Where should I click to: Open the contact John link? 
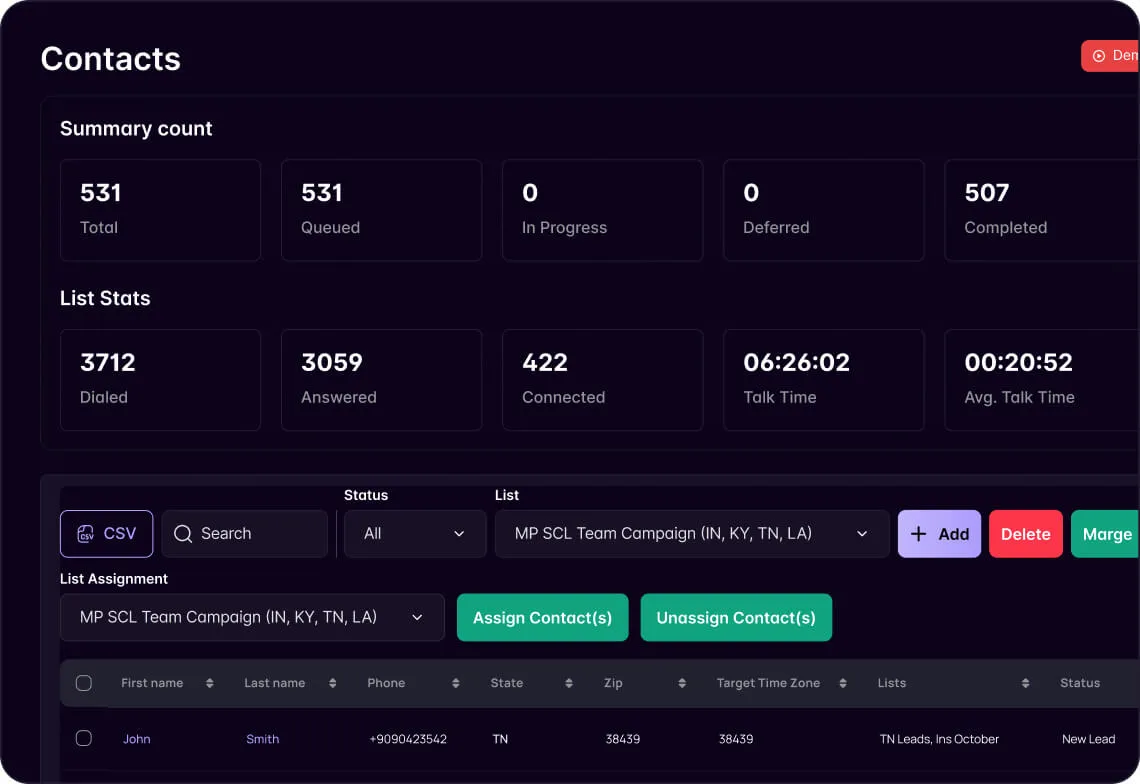tap(136, 738)
